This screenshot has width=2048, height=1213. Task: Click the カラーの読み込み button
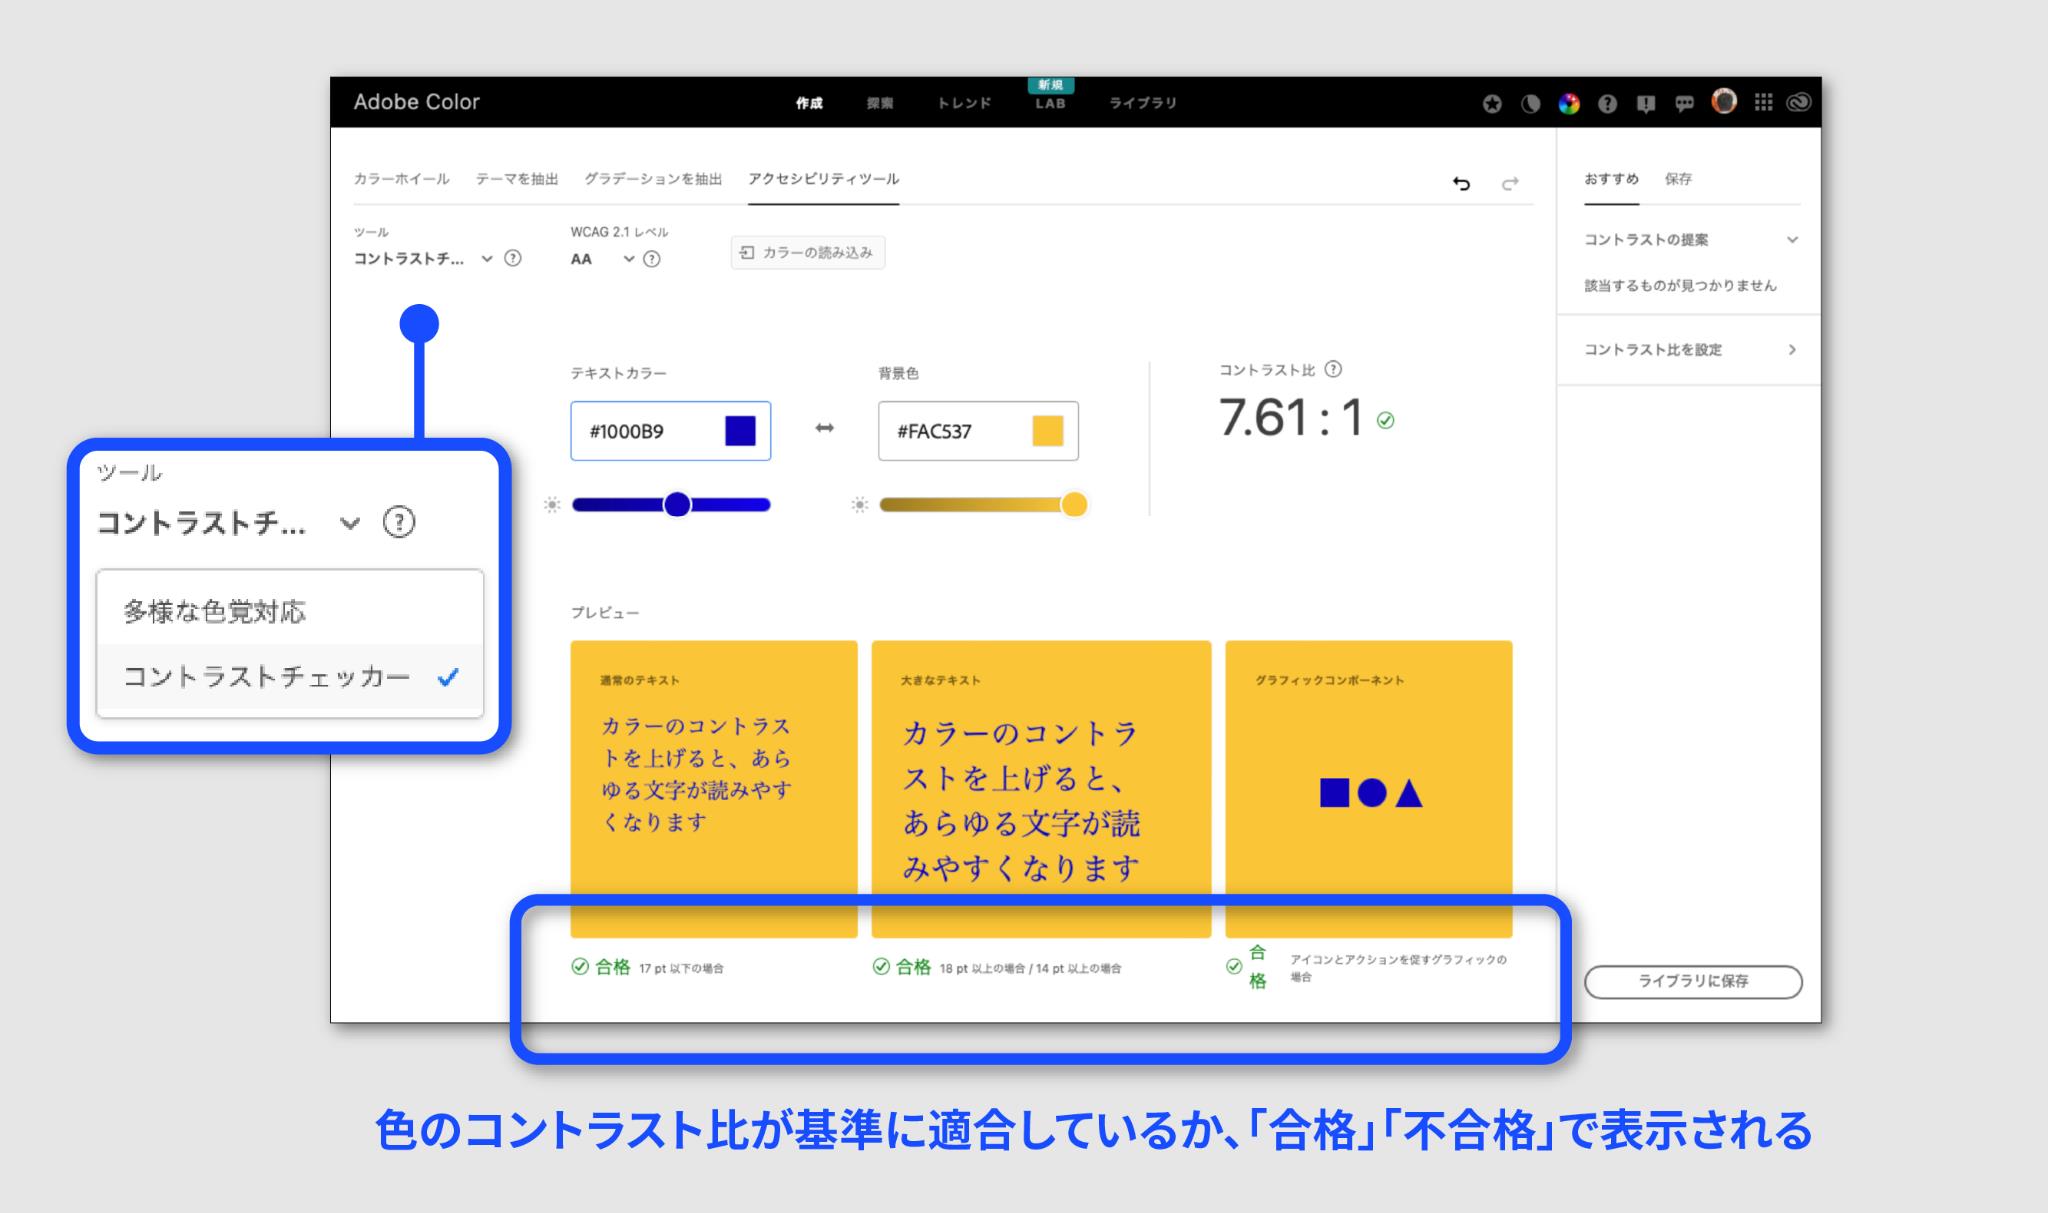[808, 252]
